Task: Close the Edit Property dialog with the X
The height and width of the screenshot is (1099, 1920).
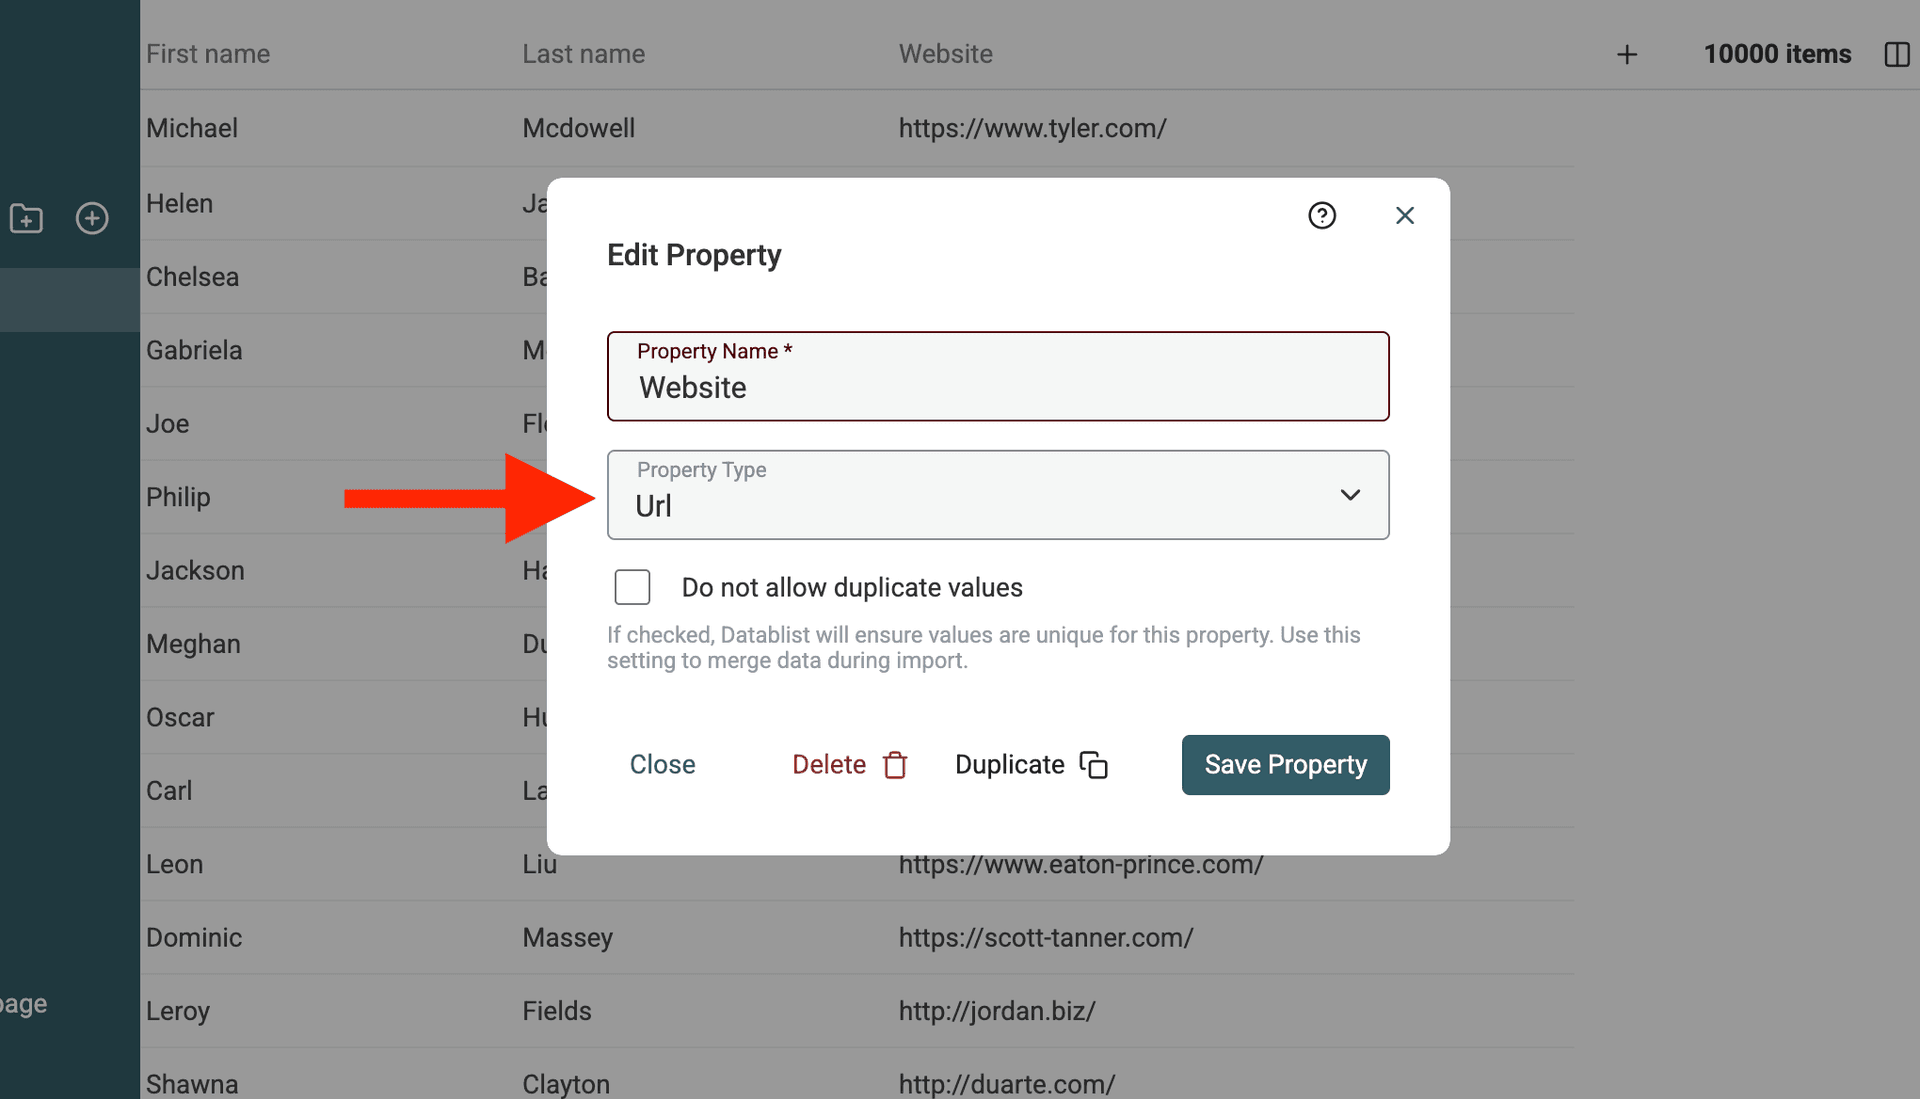Action: click(1405, 215)
